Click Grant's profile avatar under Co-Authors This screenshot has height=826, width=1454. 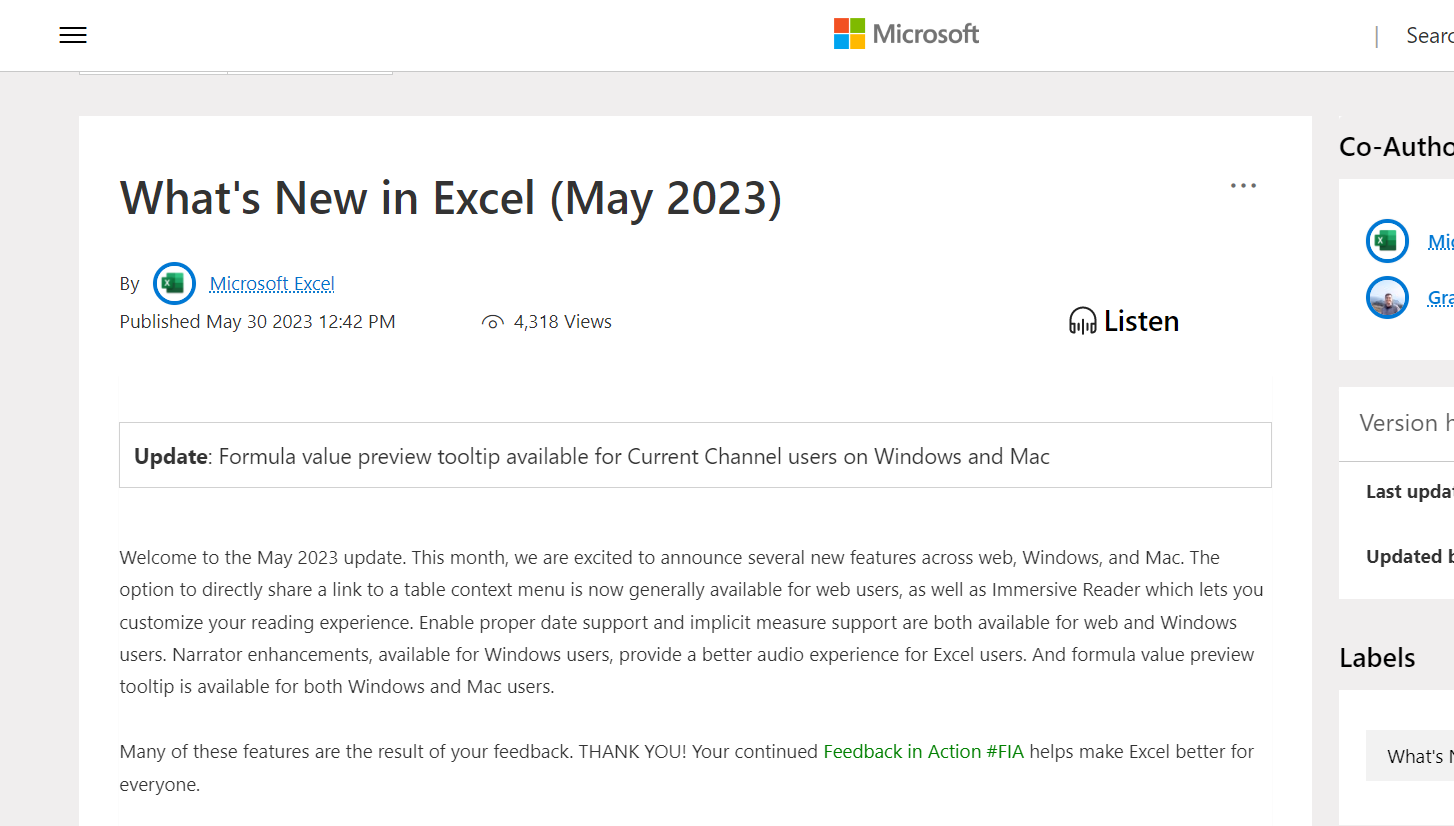point(1387,297)
